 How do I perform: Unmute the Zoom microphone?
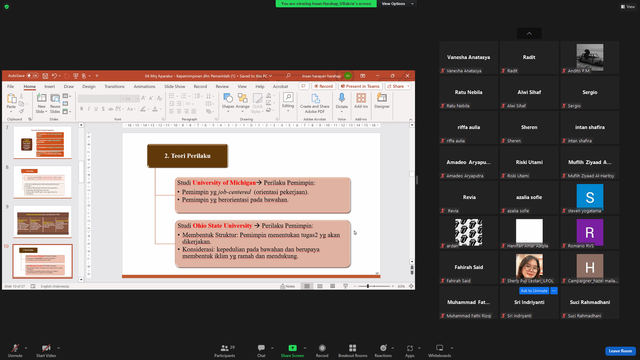[x=15, y=350]
